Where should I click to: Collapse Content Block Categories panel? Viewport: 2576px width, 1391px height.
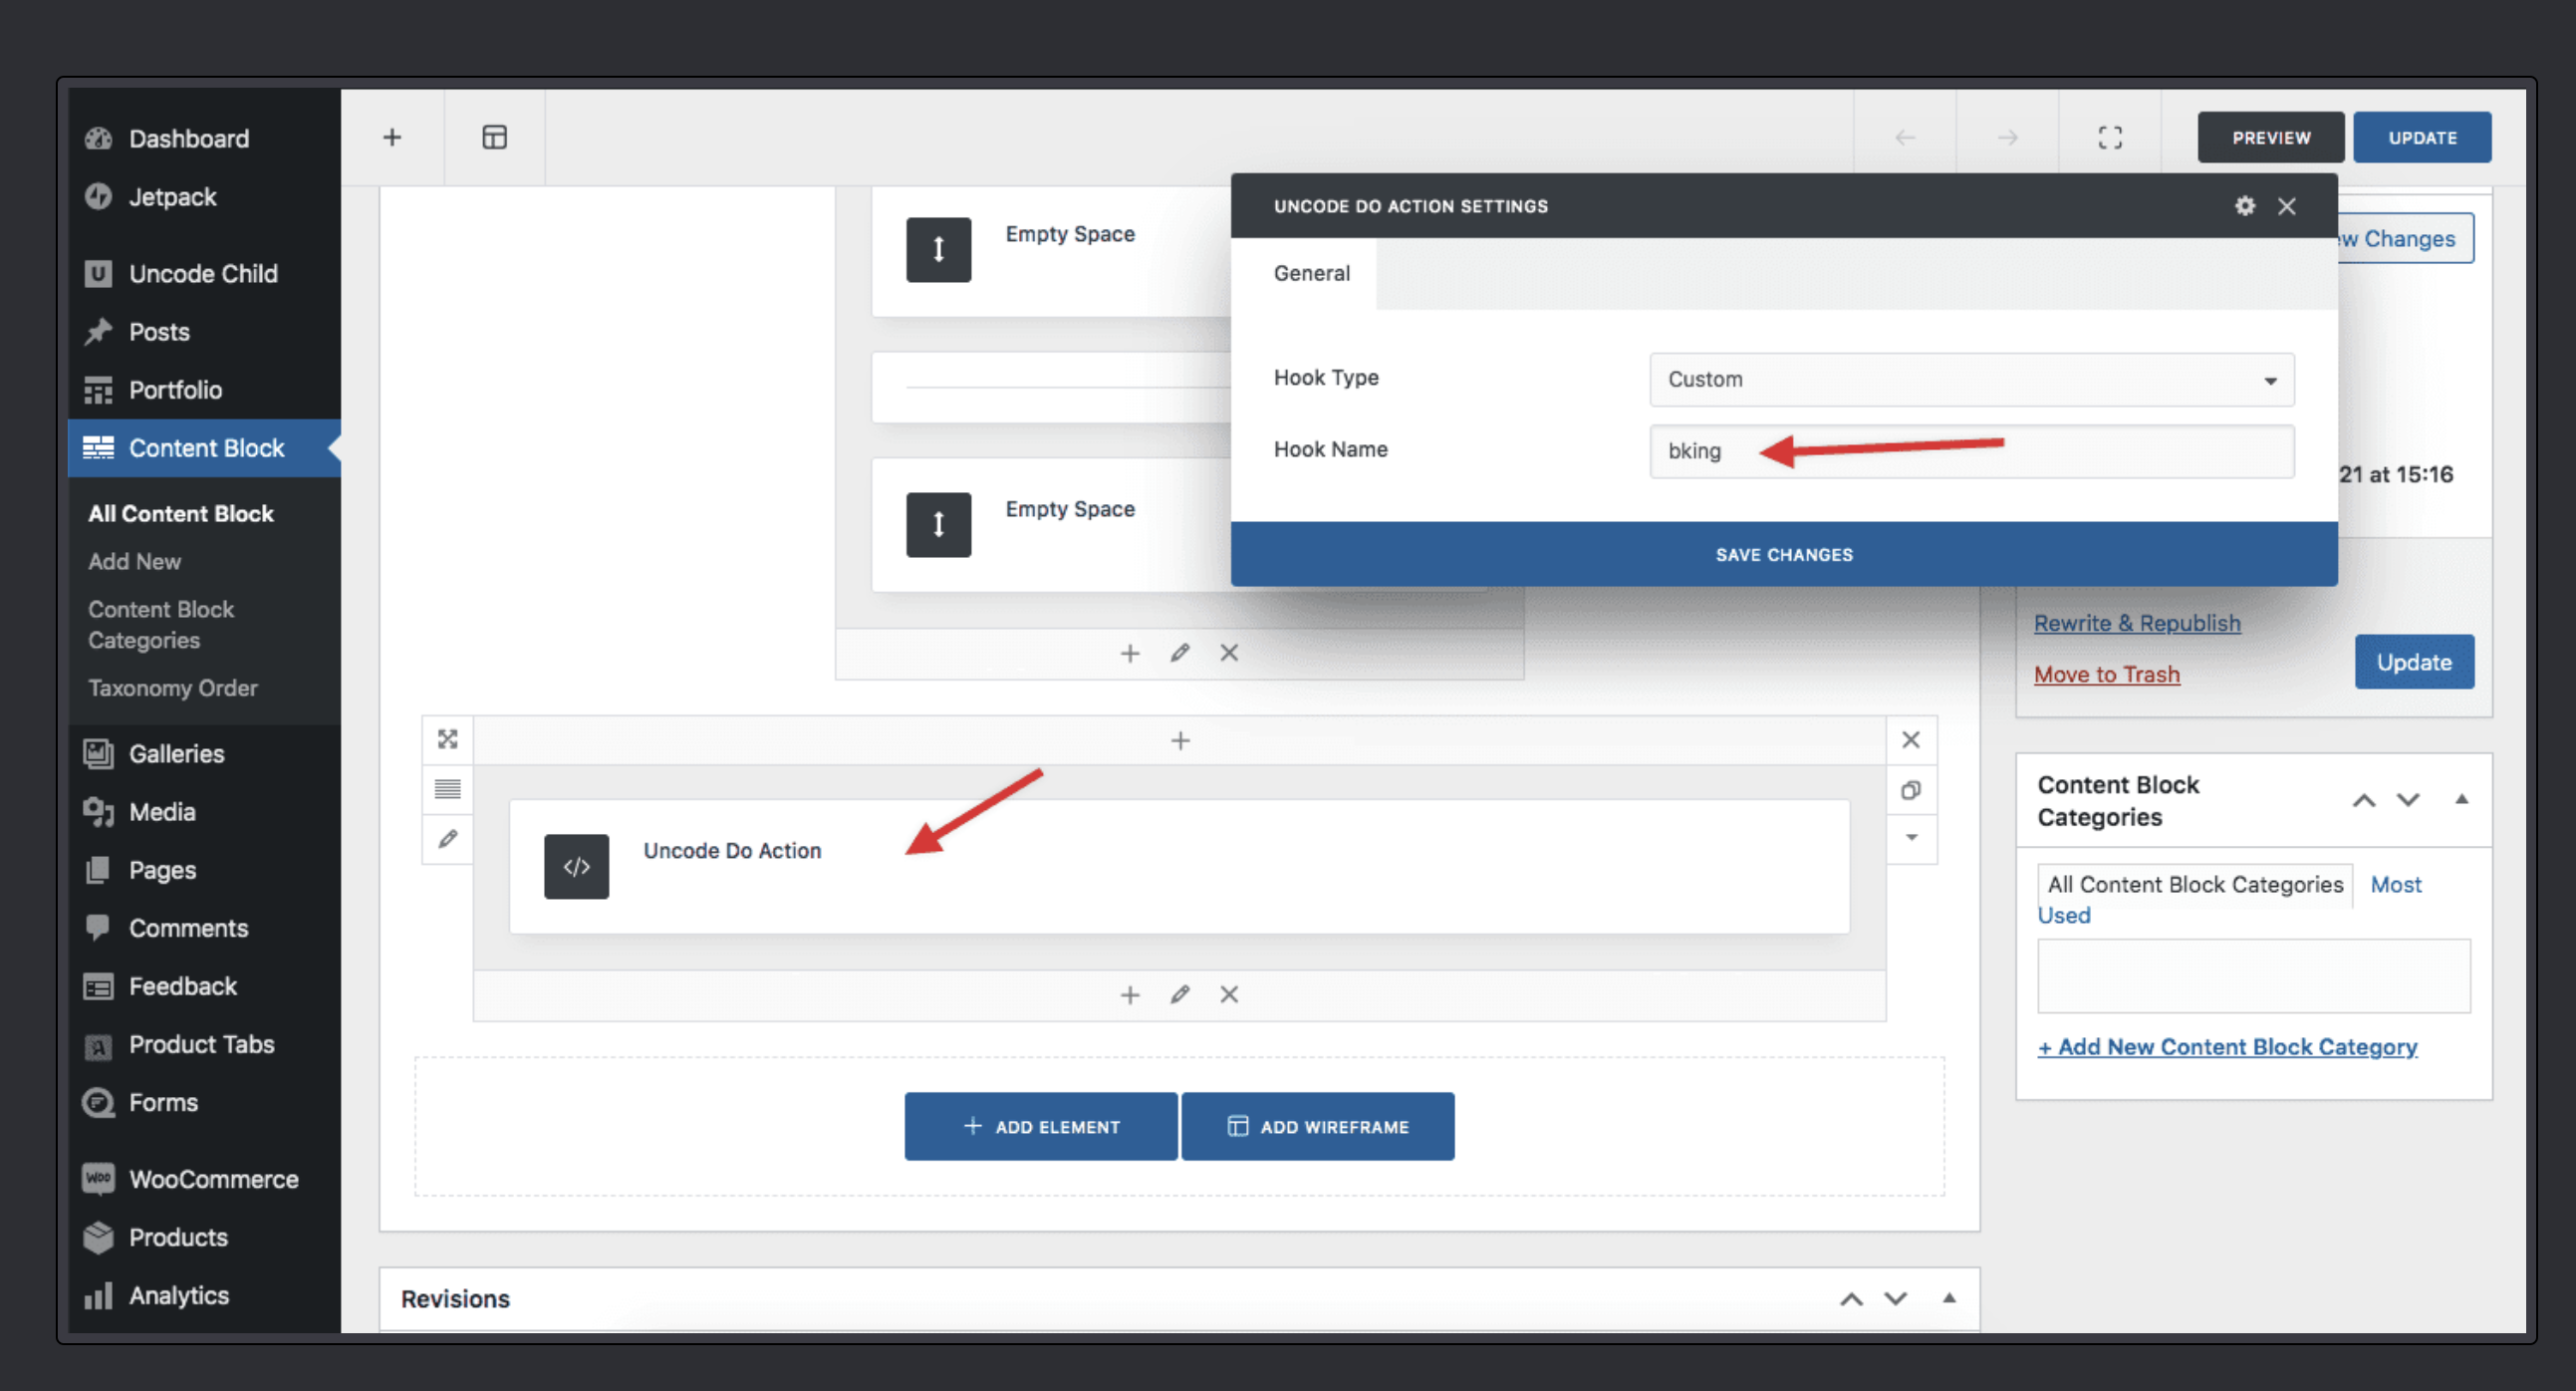coord(2461,799)
